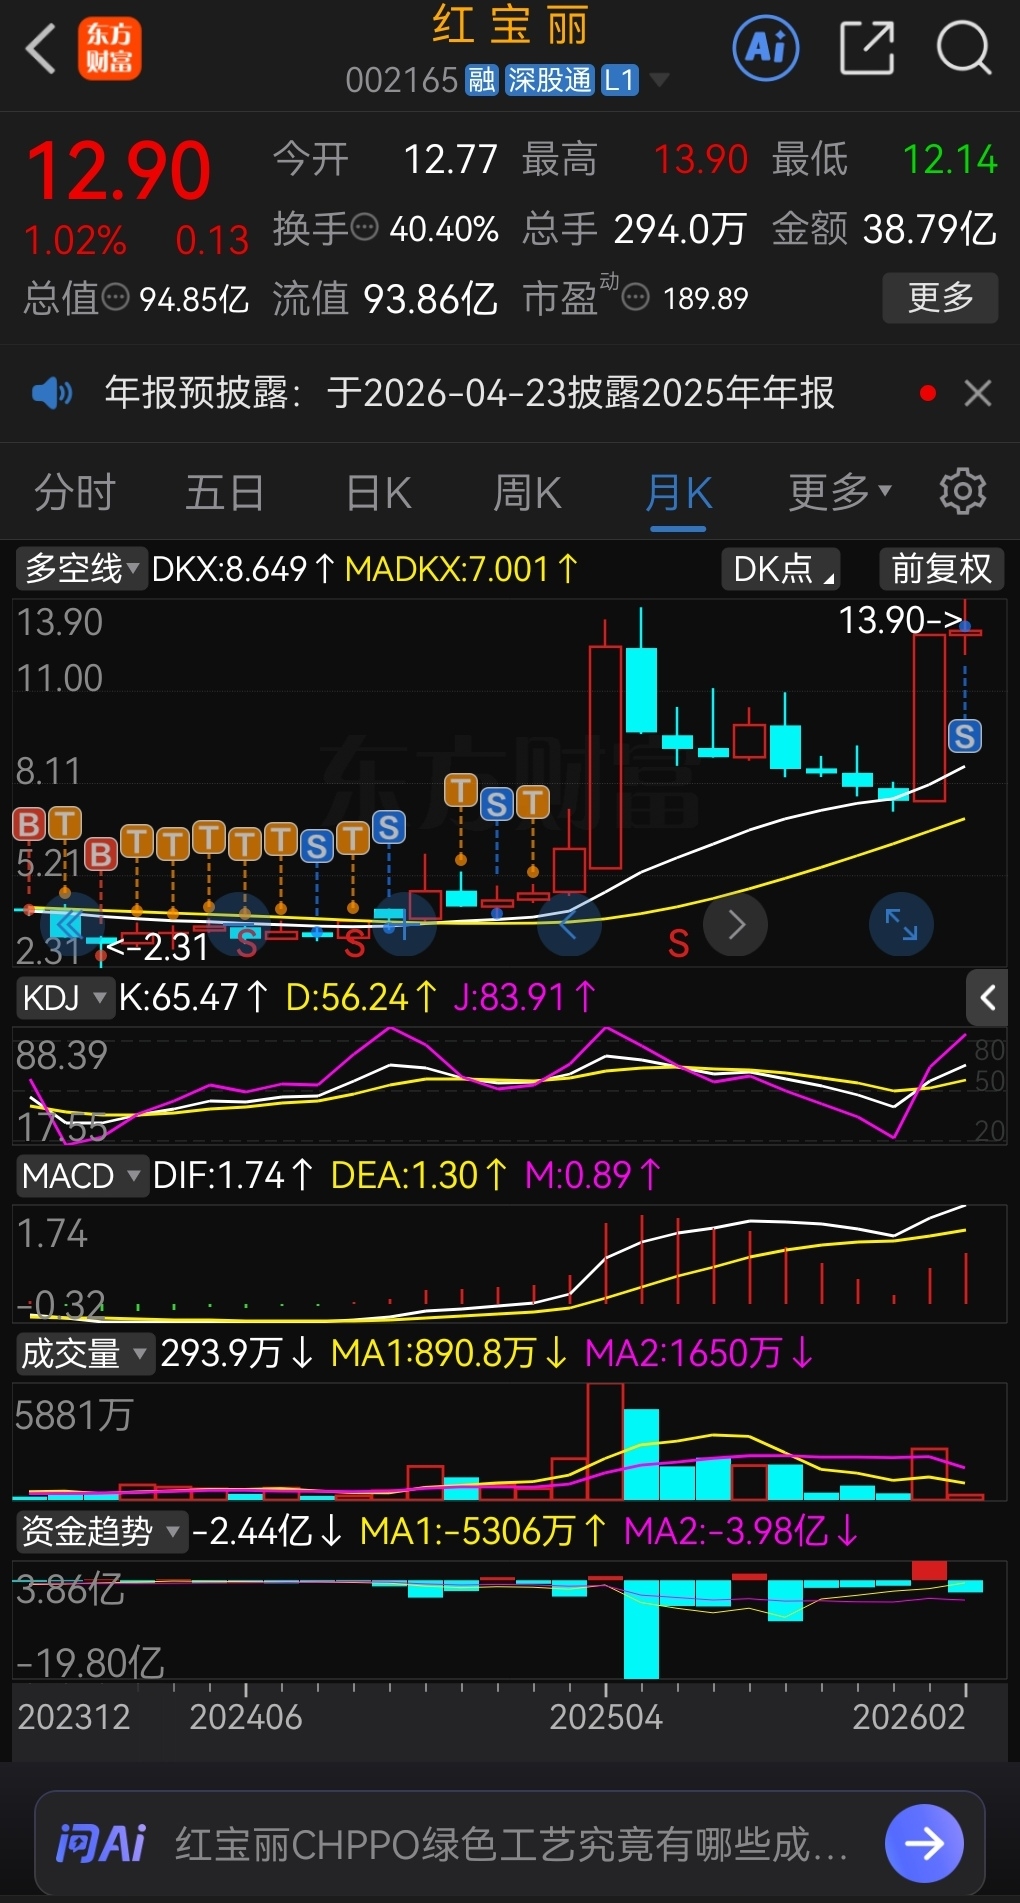Tap info icon beside 换手
The image size is (1020, 1903).
tap(365, 227)
